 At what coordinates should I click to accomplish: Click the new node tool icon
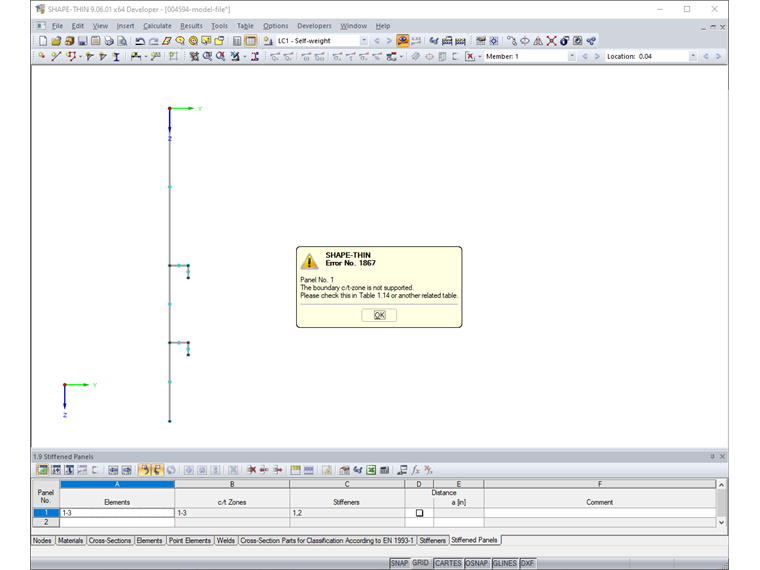click(x=42, y=57)
